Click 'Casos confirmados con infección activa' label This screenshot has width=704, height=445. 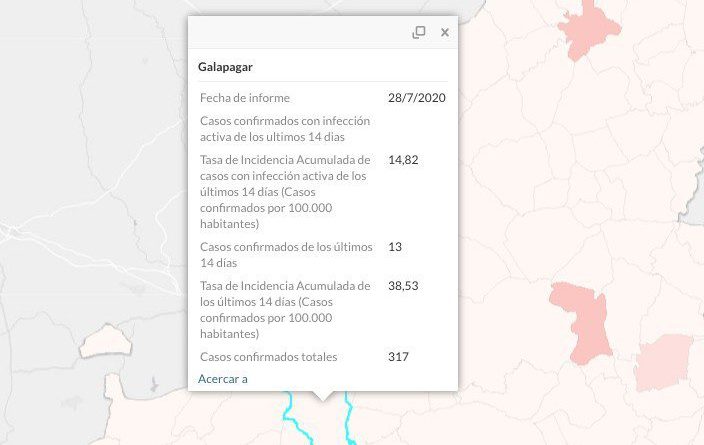click(x=284, y=128)
